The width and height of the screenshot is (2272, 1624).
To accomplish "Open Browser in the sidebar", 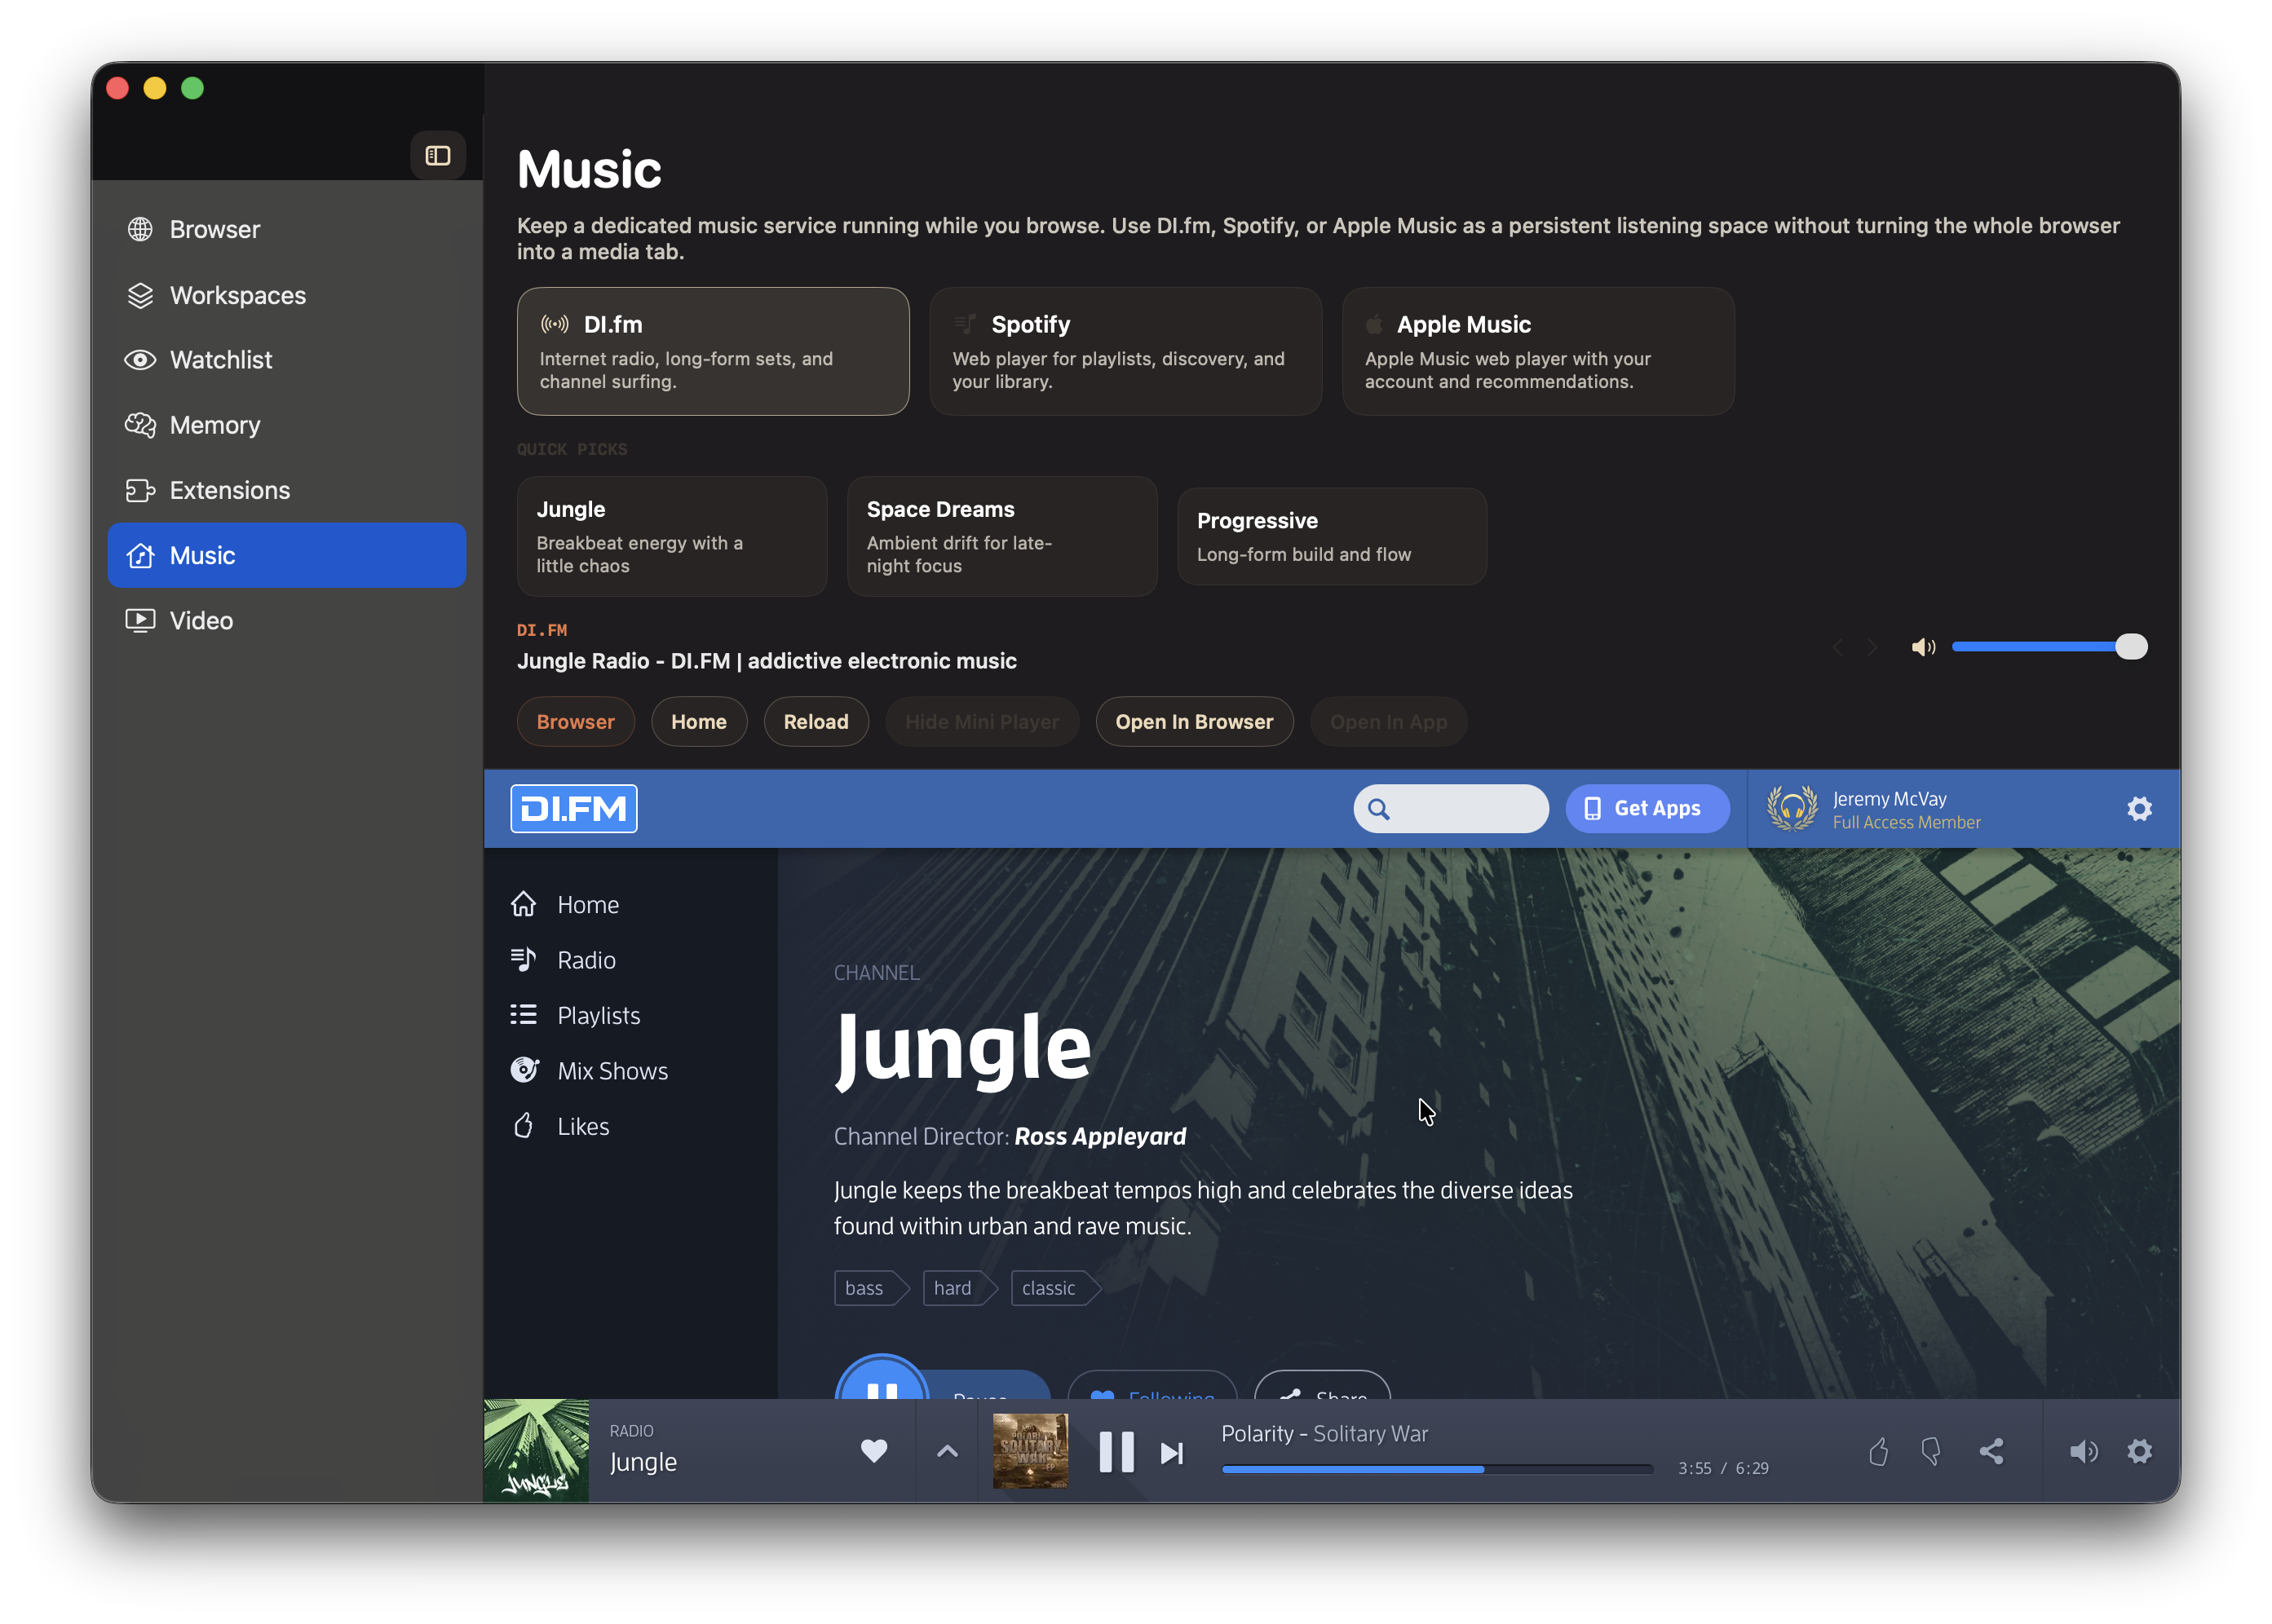I will [x=286, y=229].
